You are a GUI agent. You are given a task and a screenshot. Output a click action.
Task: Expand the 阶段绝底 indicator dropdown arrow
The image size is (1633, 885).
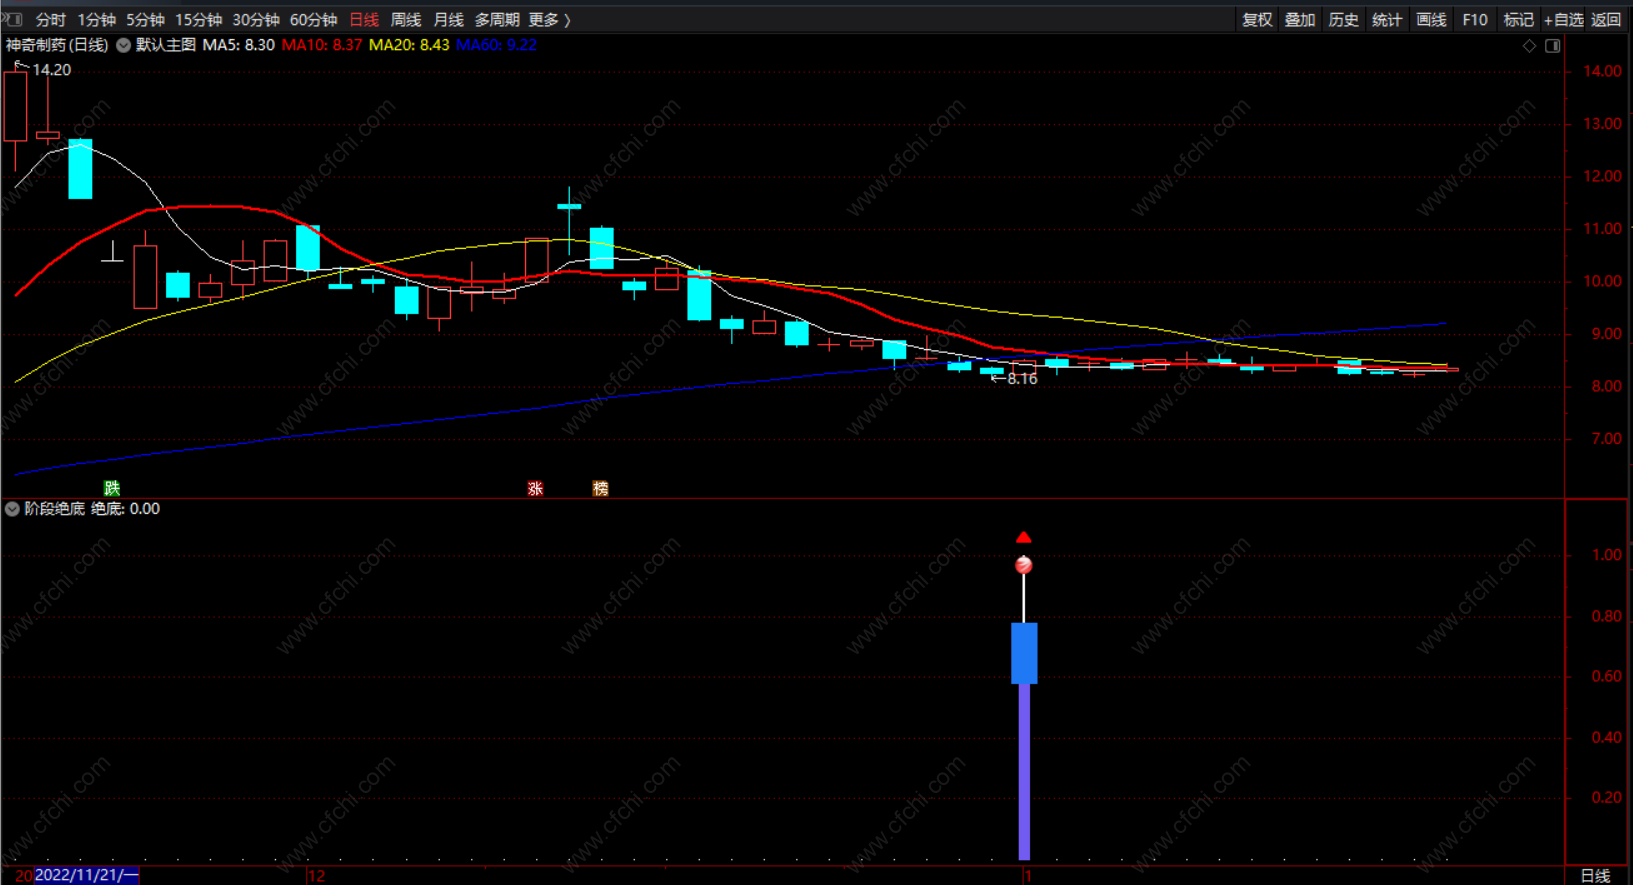pos(12,509)
